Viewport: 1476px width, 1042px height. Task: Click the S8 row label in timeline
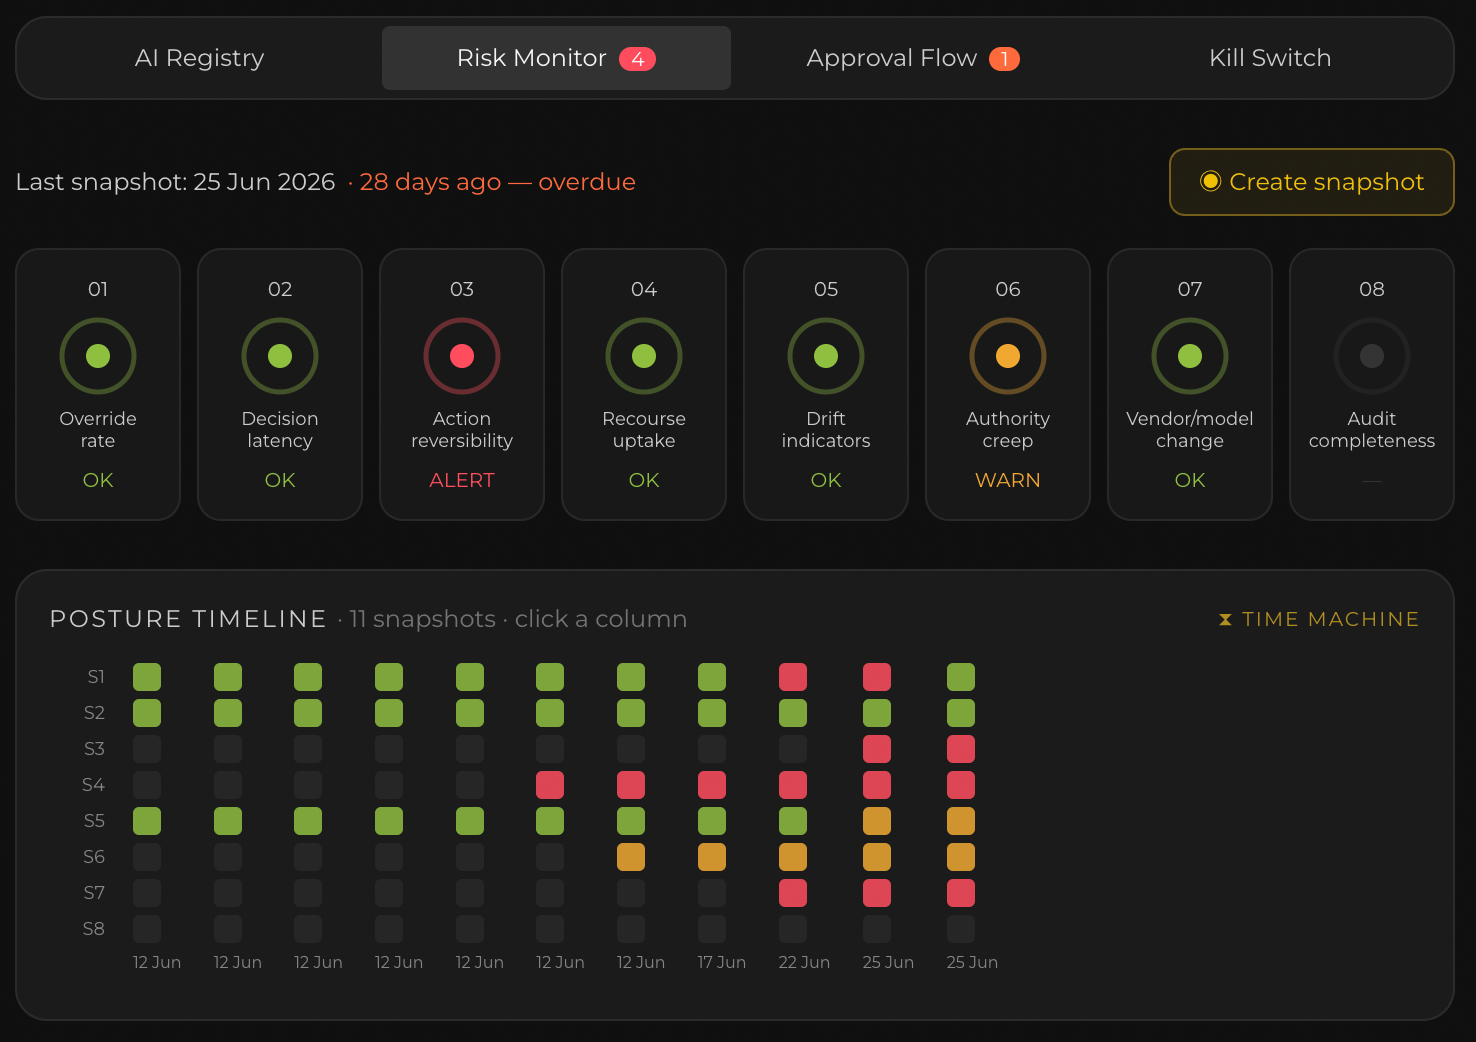click(94, 929)
